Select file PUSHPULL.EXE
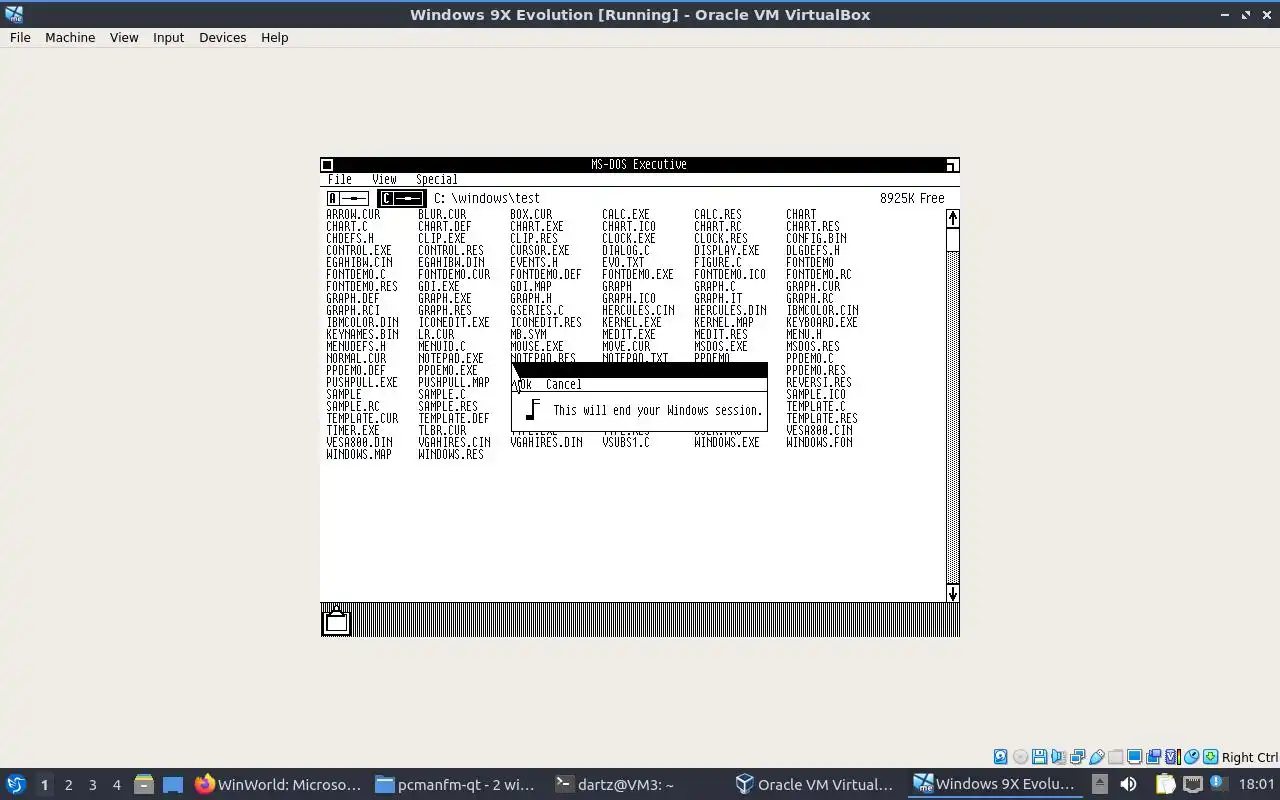 [362, 382]
